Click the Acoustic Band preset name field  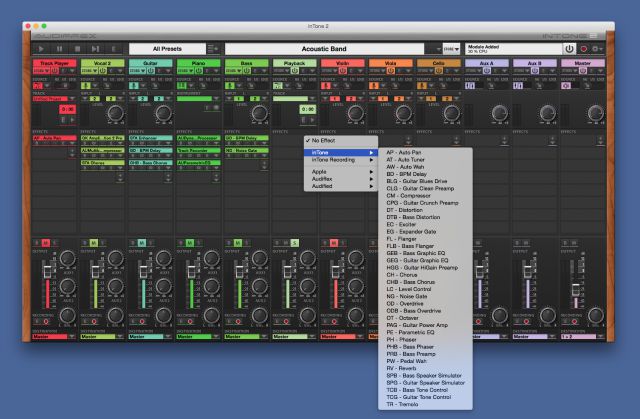(324, 49)
